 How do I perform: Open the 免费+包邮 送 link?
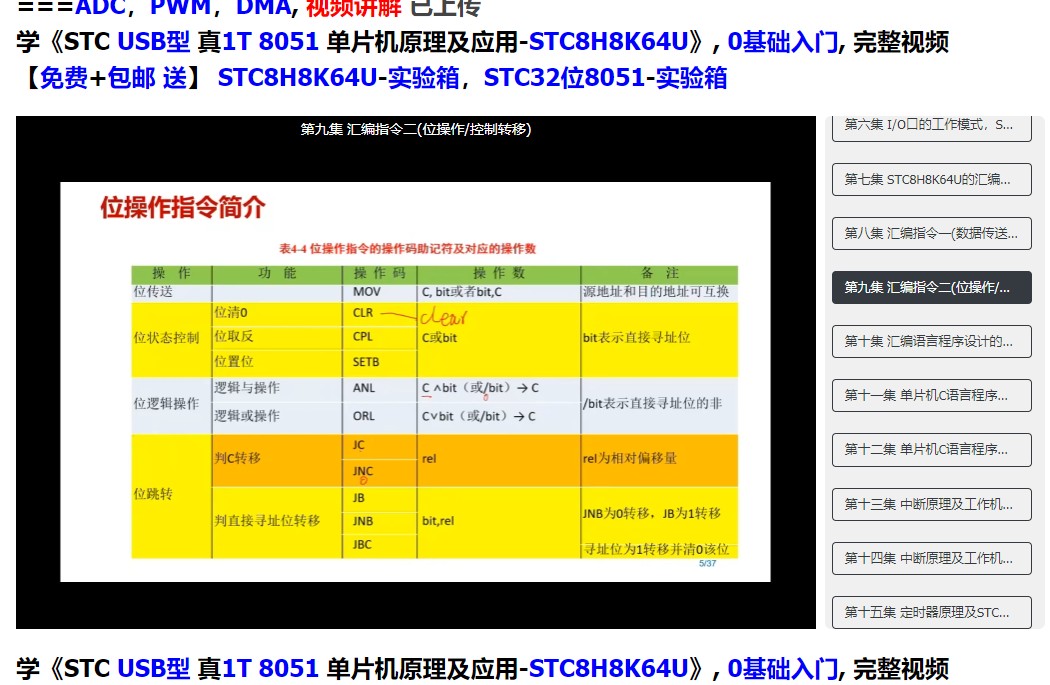click(x=113, y=78)
